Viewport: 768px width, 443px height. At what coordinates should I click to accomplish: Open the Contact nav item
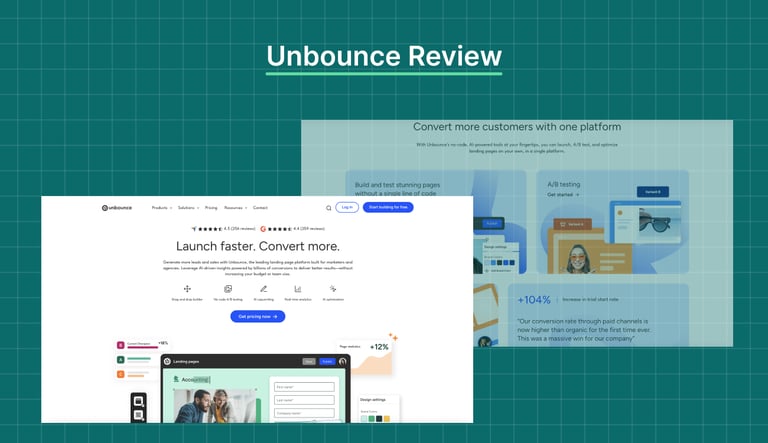[261, 208]
